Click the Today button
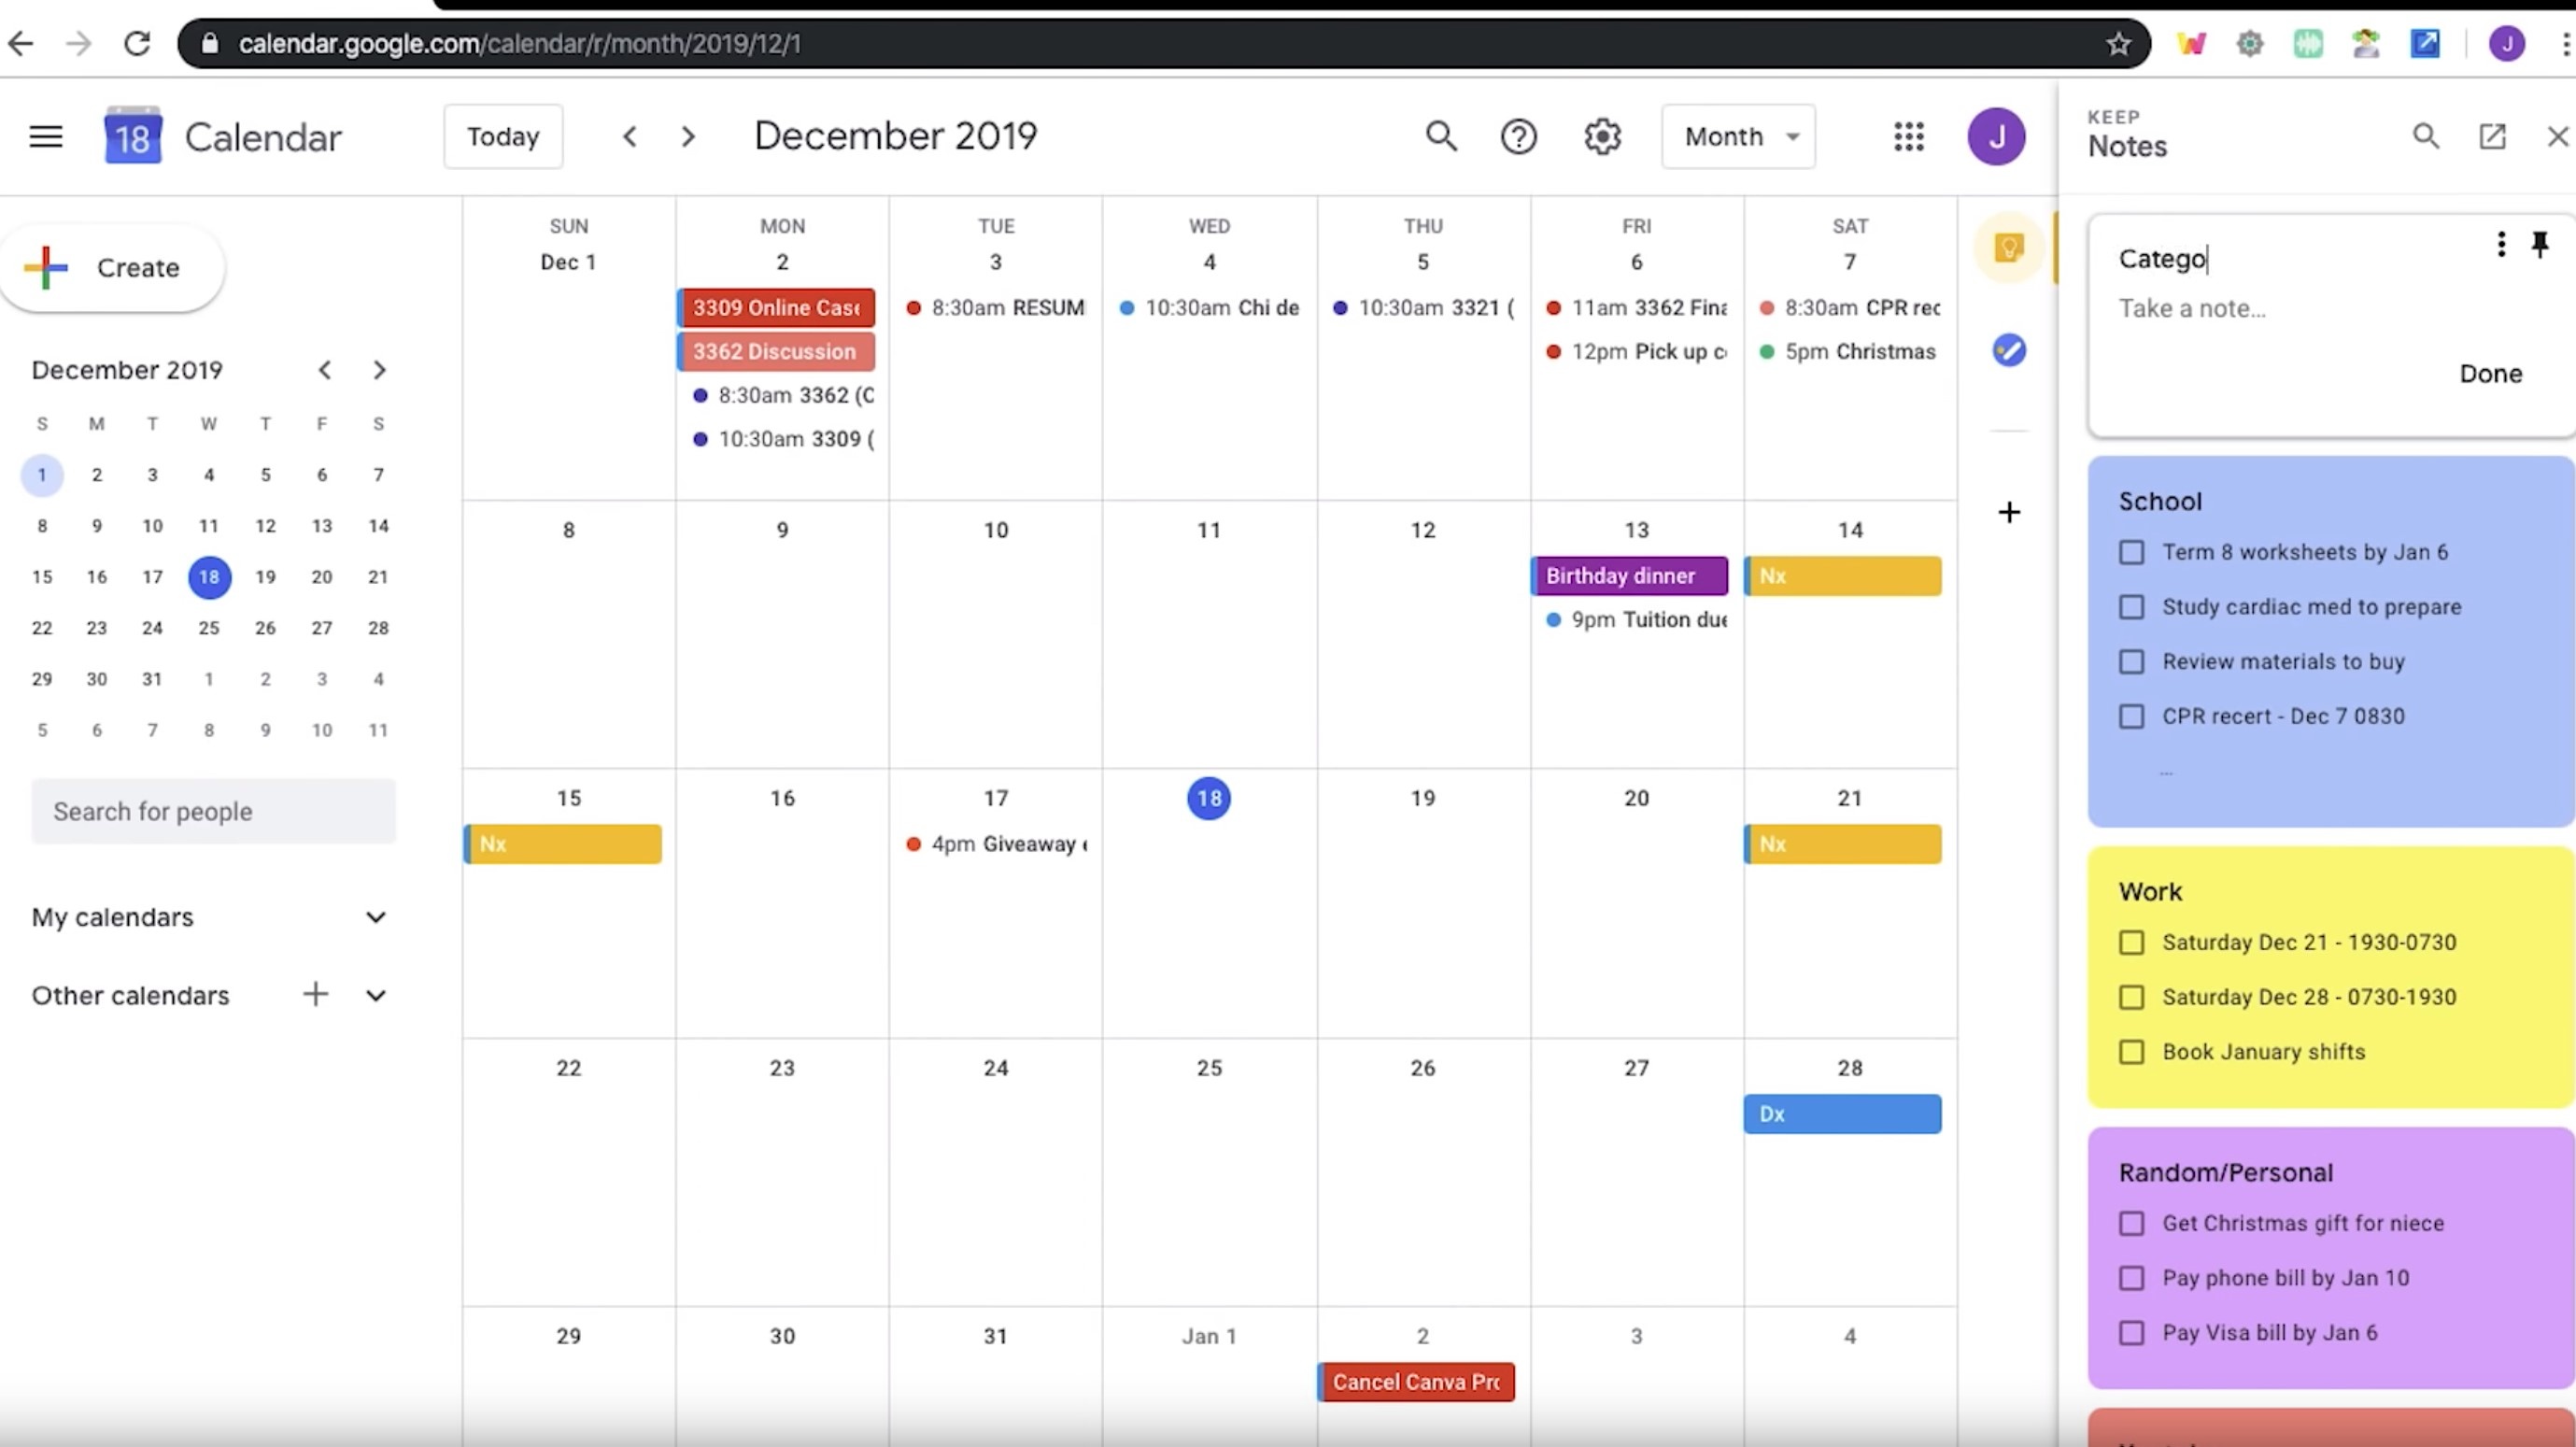 pyautogui.click(x=503, y=136)
